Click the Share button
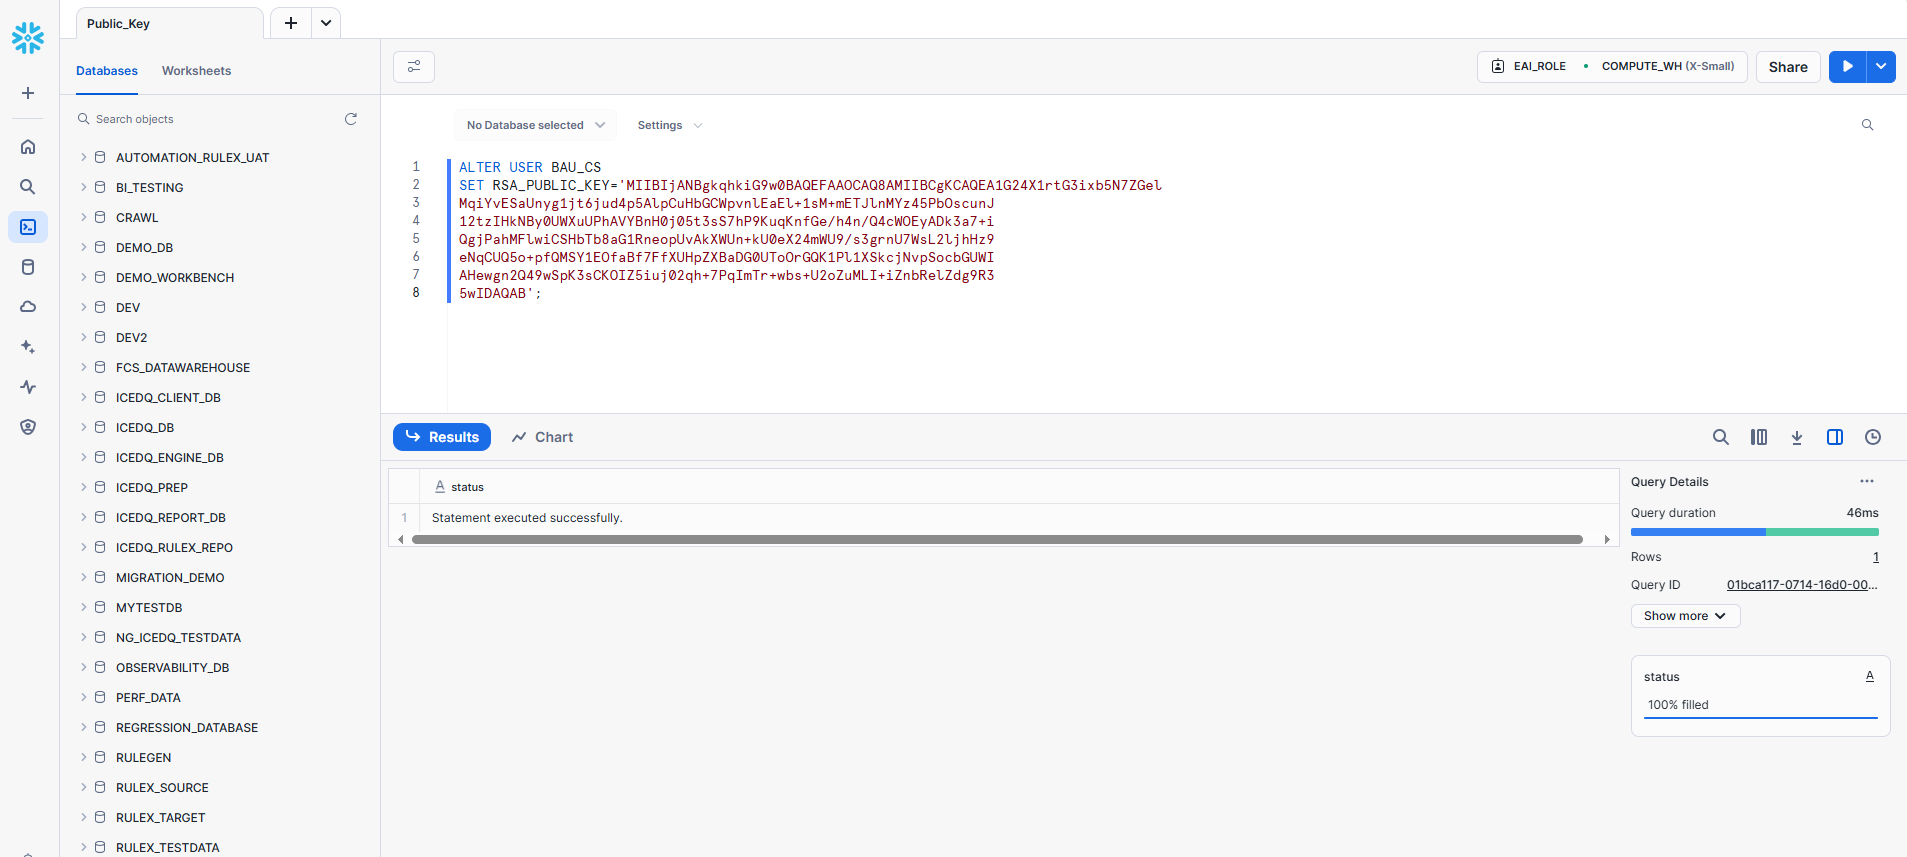The width and height of the screenshot is (1907, 857). (x=1787, y=67)
